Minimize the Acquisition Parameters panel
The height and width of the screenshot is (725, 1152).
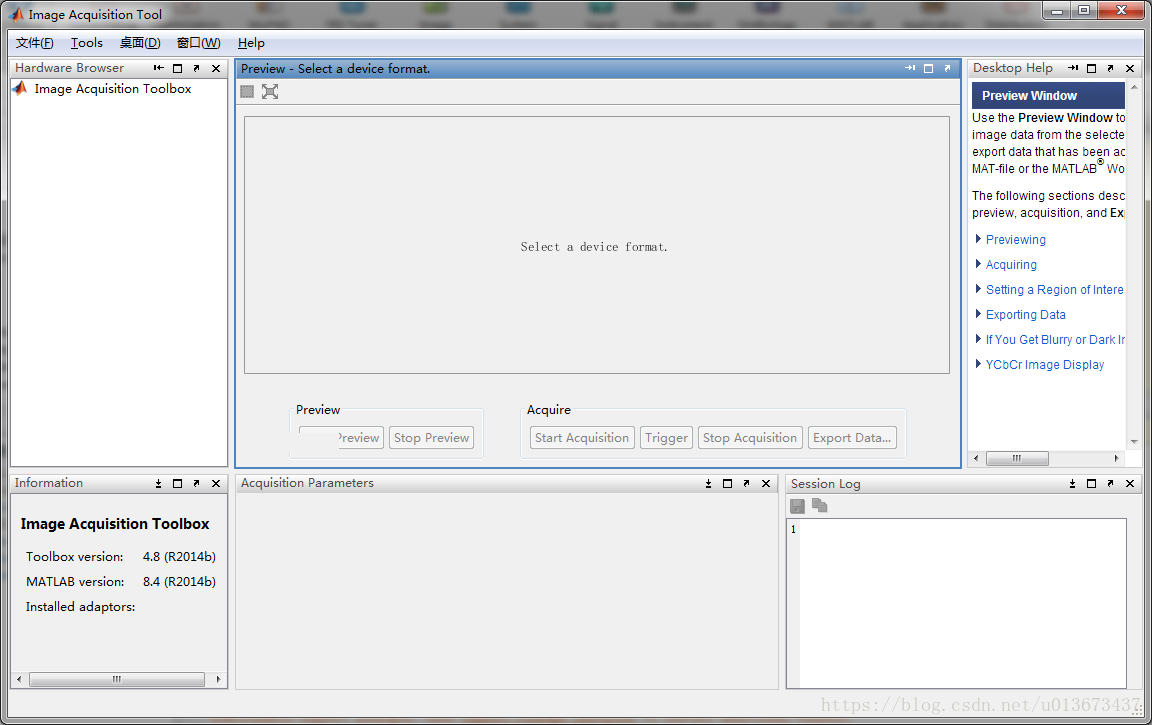point(708,483)
